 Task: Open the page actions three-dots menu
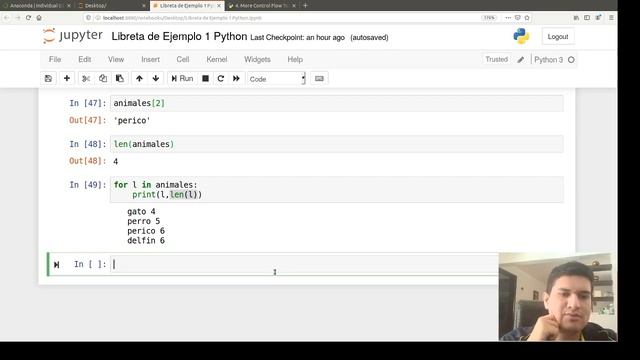(x=508, y=18)
